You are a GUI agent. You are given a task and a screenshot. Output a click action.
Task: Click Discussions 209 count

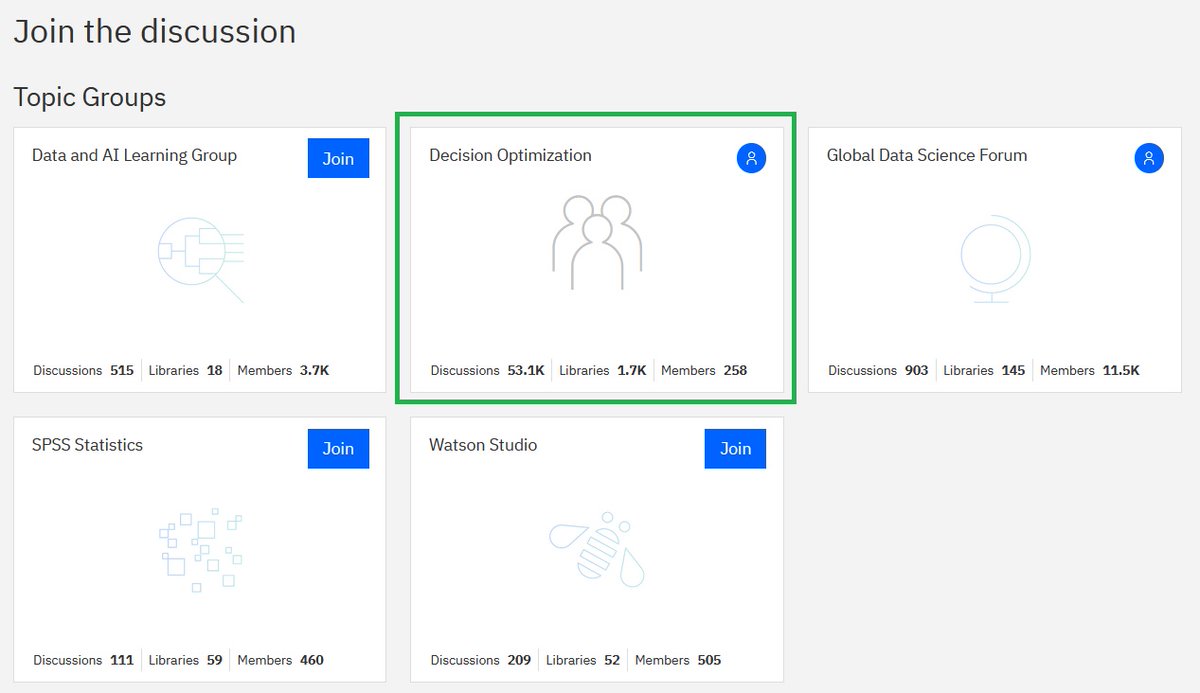pyautogui.click(x=481, y=660)
